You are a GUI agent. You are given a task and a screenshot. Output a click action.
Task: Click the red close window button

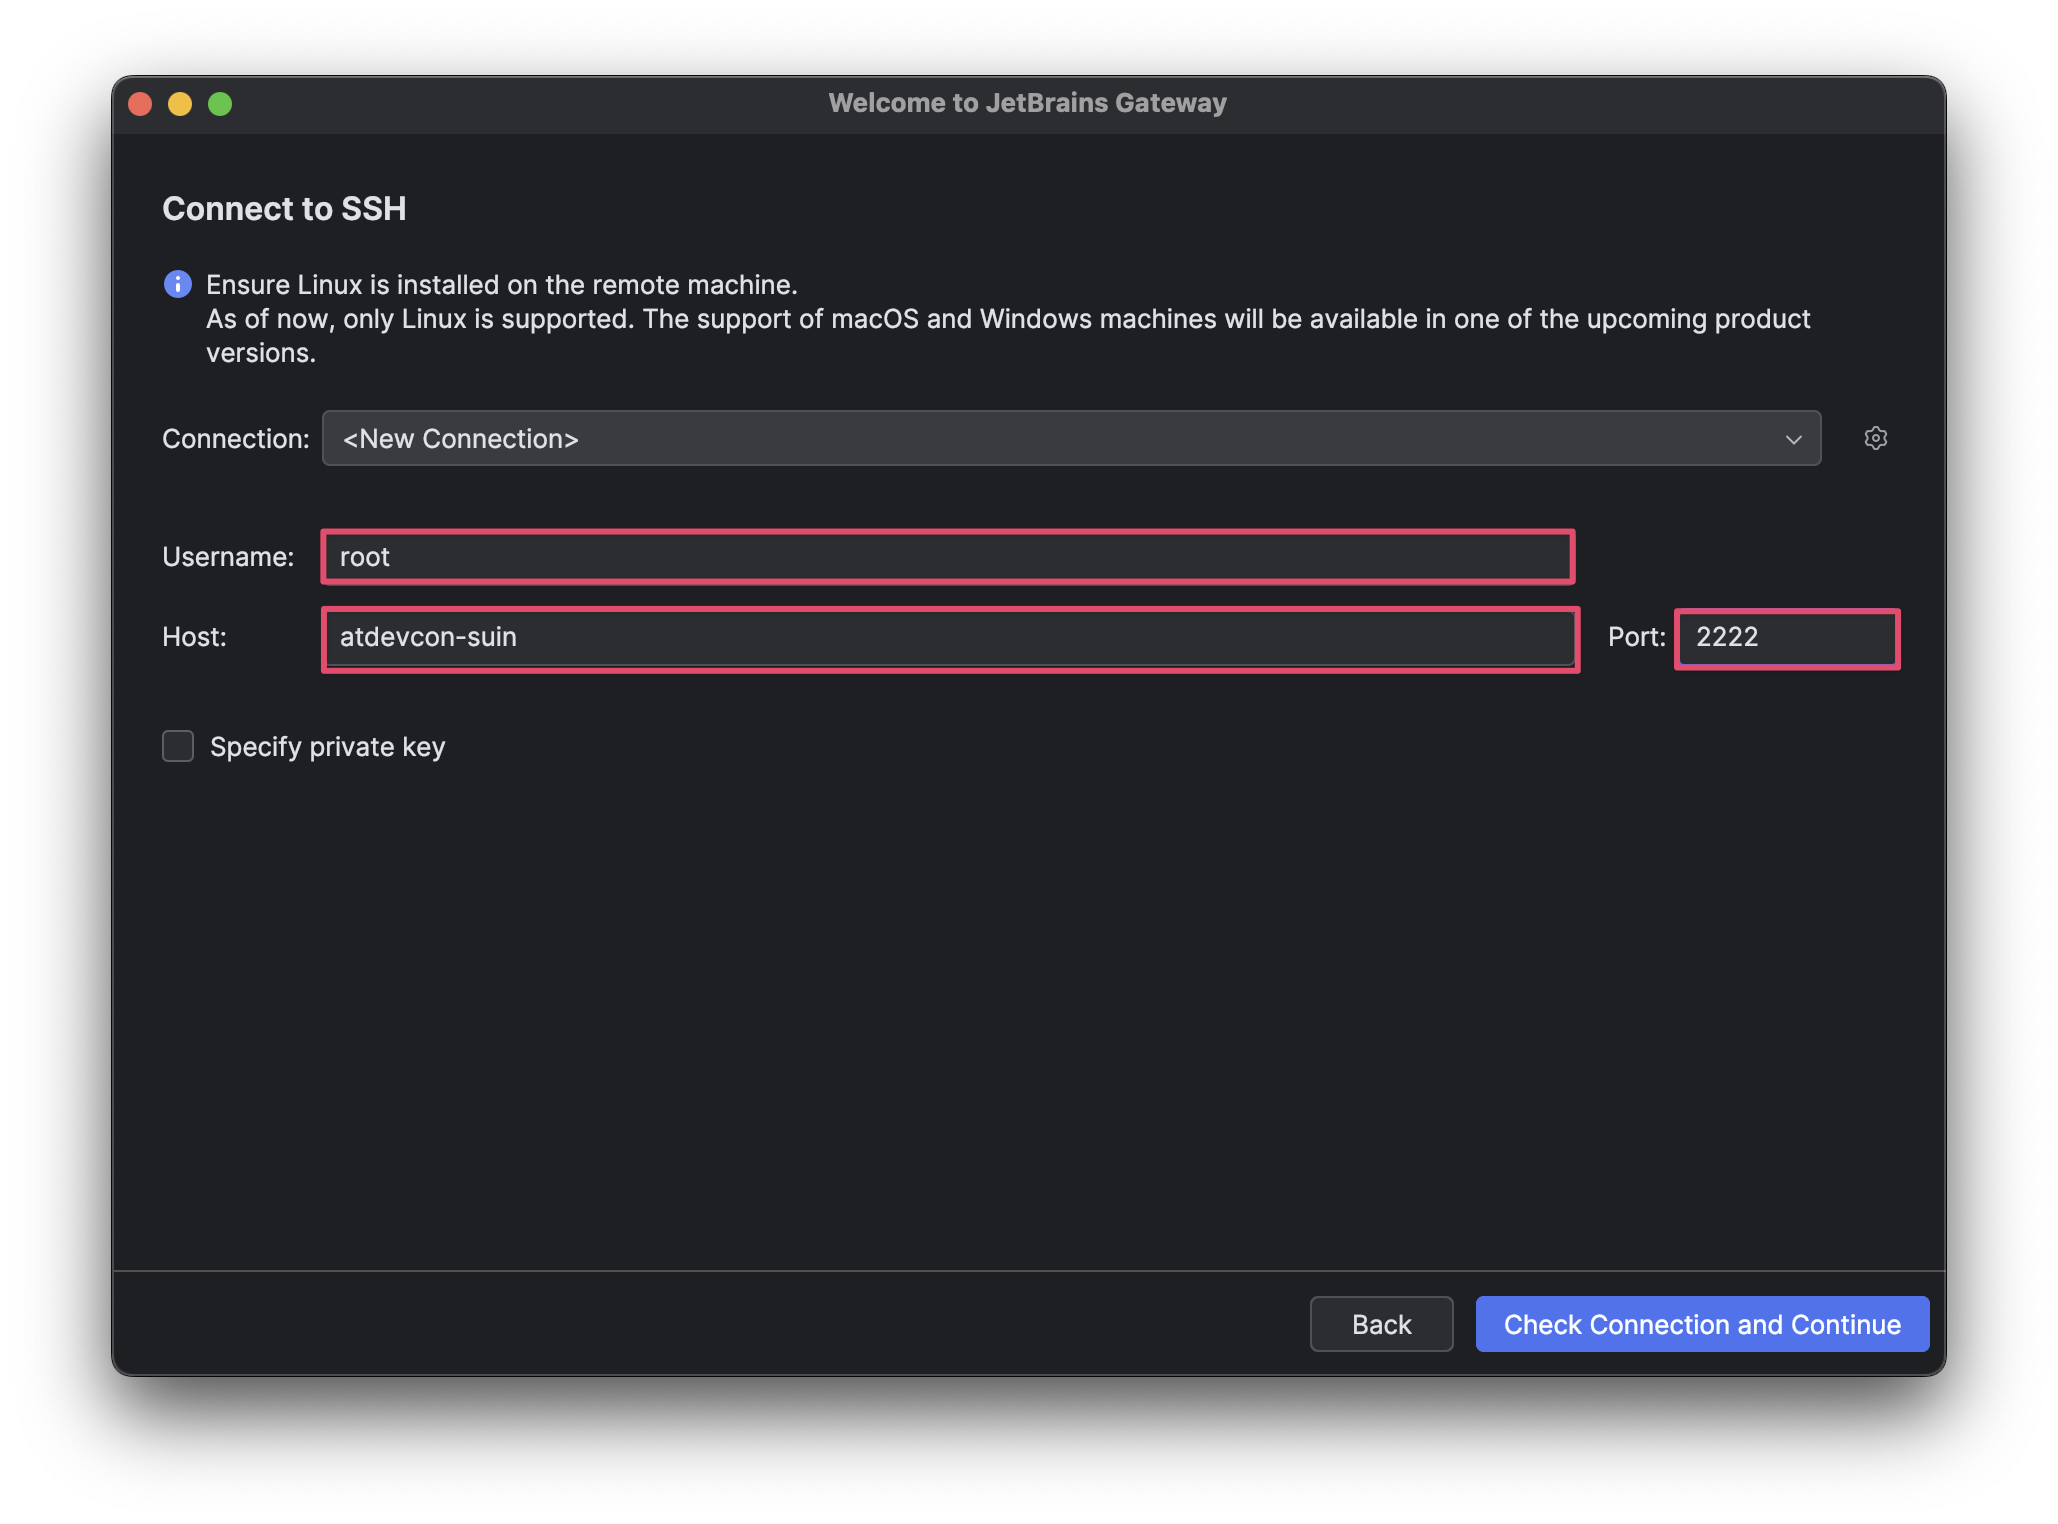(x=140, y=103)
